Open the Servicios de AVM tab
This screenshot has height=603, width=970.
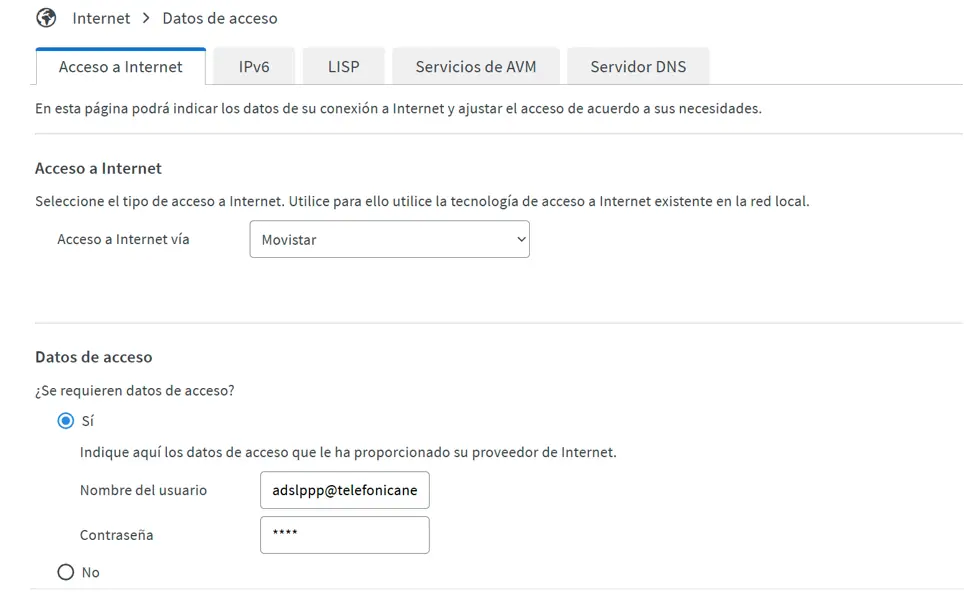[x=476, y=67]
